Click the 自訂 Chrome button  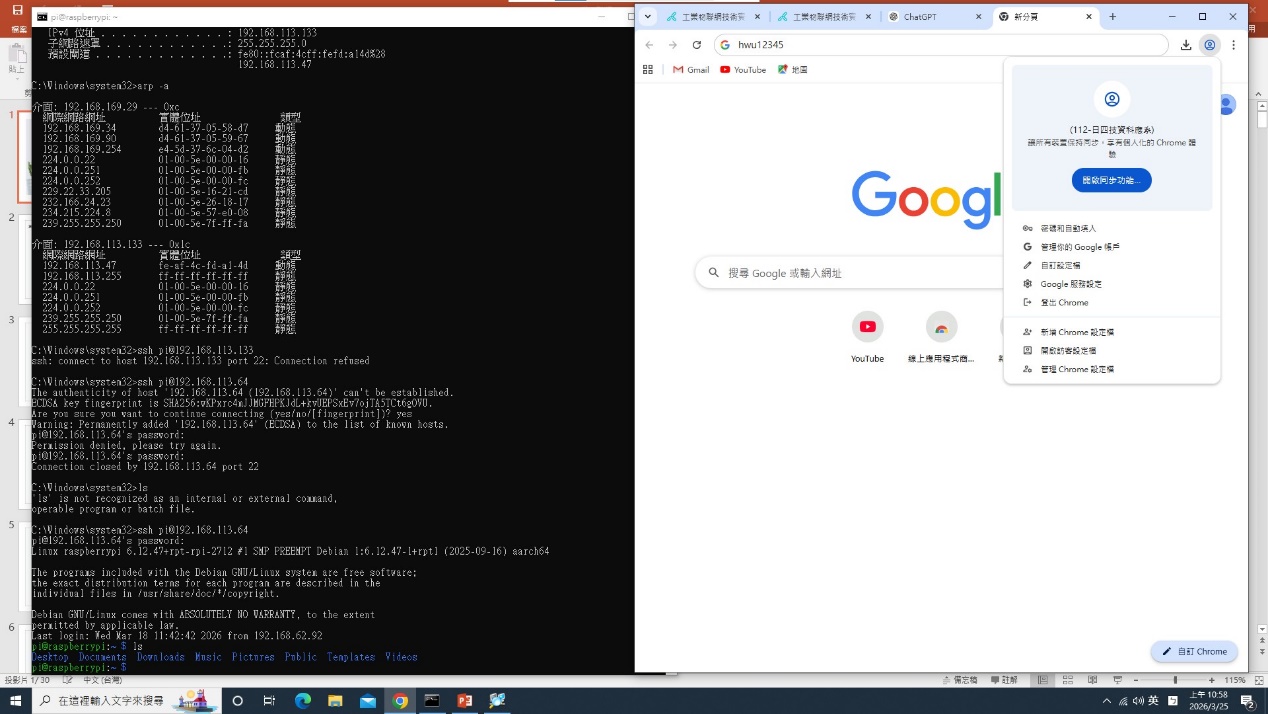click(1194, 651)
